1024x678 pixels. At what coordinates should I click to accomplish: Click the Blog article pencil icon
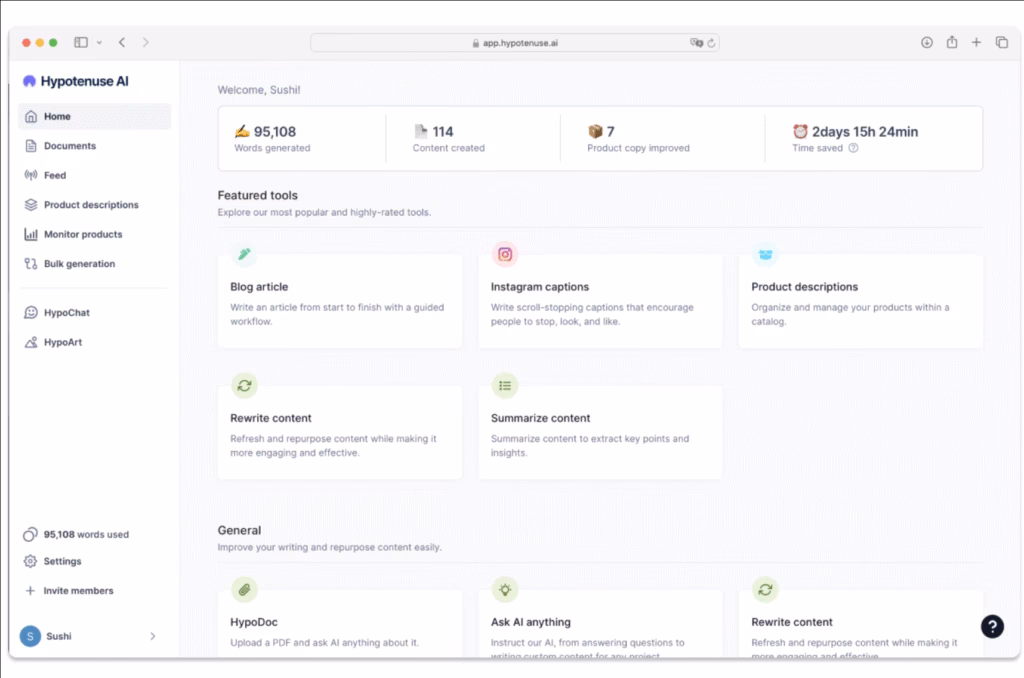[x=244, y=254]
